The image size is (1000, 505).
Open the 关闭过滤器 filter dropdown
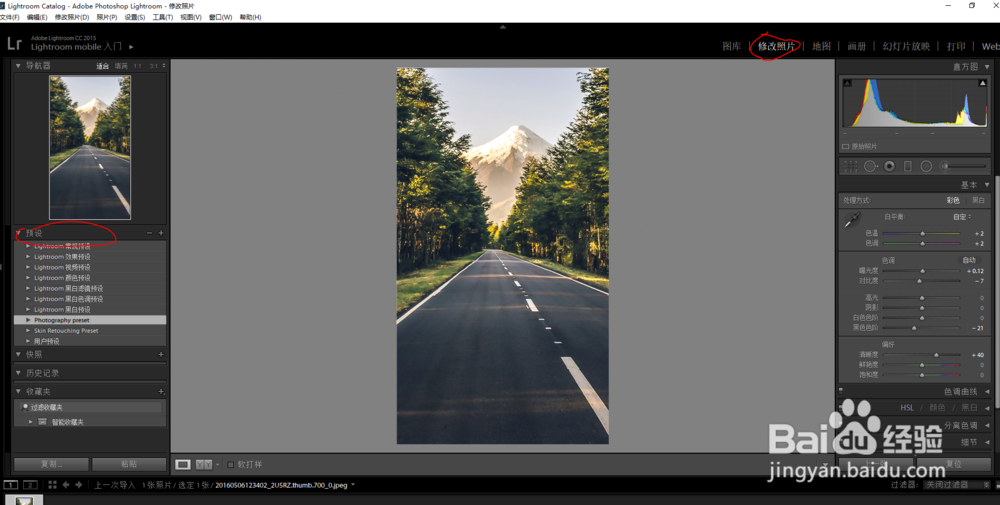pos(957,485)
